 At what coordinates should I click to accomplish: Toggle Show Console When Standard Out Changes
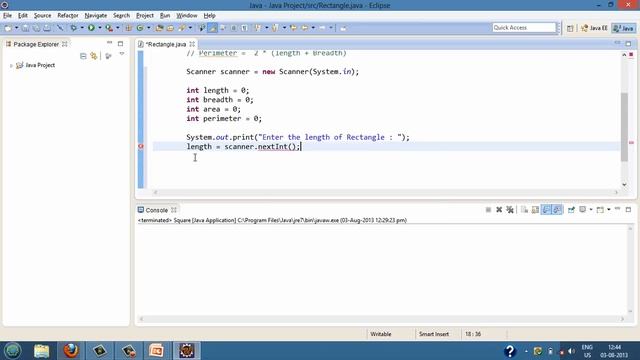pyautogui.click(x=546, y=210)
